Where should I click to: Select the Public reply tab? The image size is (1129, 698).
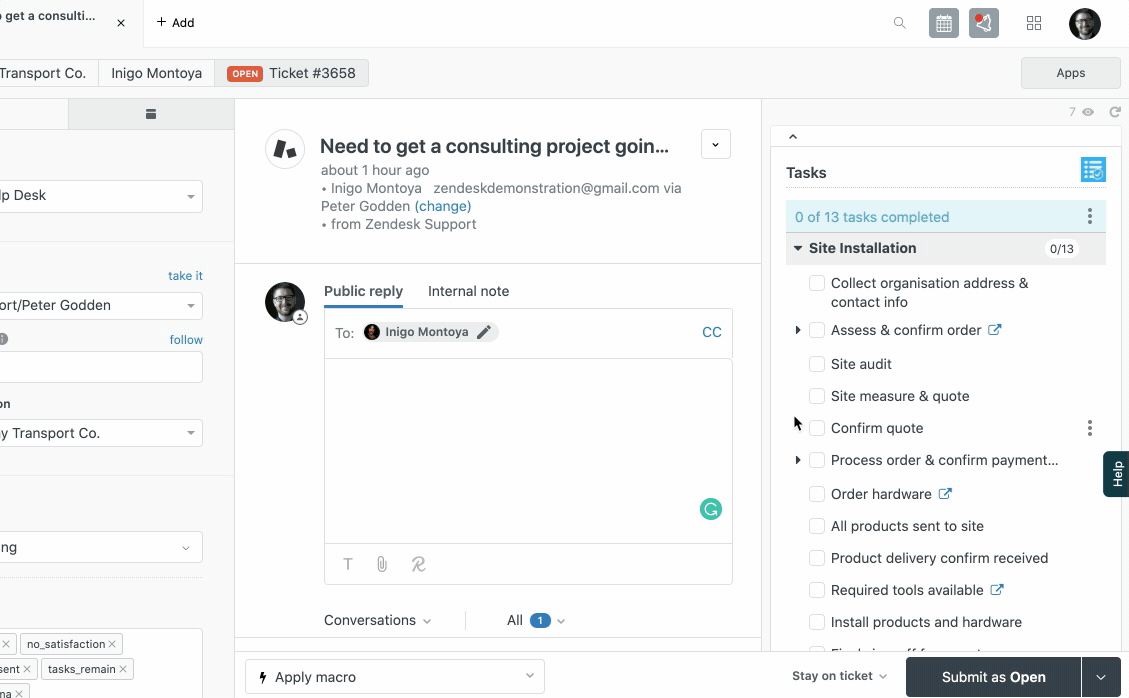pyautogui.click(x=363, y=291)
